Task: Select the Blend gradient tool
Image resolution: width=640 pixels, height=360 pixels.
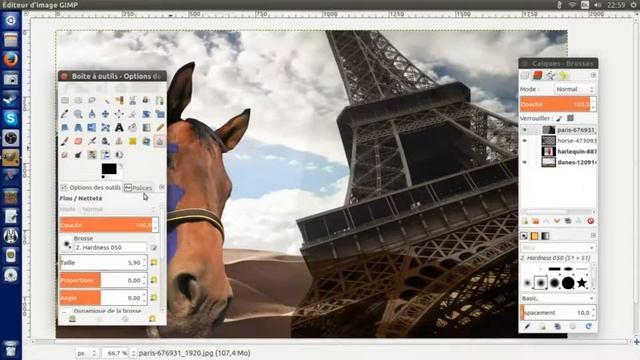Action: (146, 127)
